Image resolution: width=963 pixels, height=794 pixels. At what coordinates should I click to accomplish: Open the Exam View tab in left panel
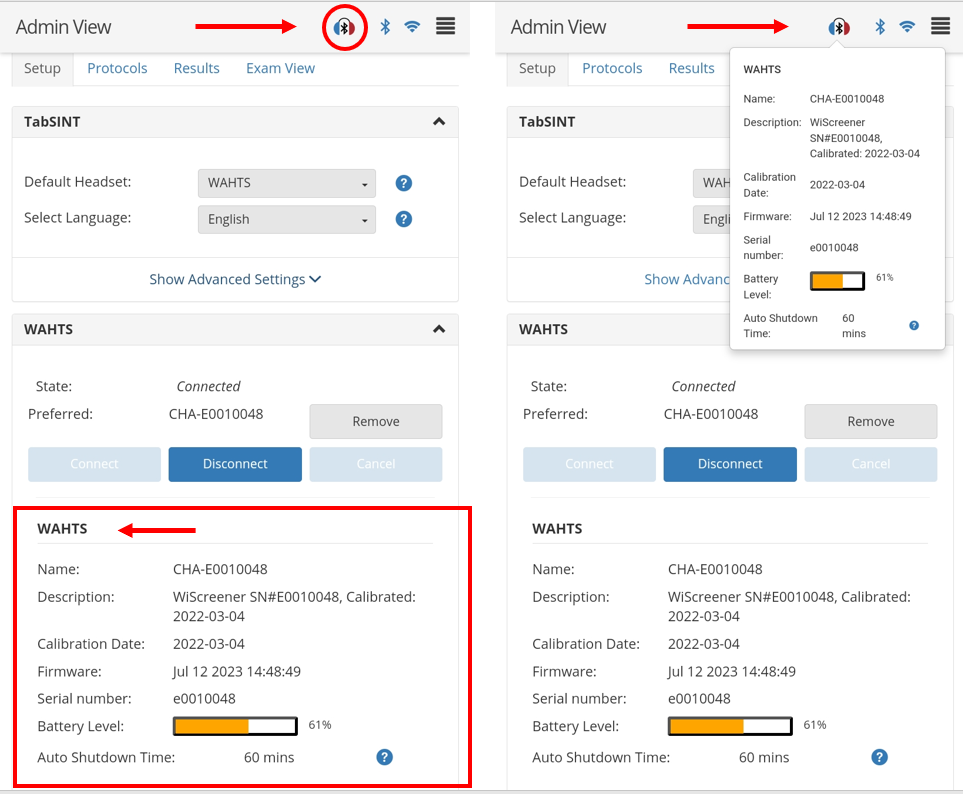tap(280, 68)
